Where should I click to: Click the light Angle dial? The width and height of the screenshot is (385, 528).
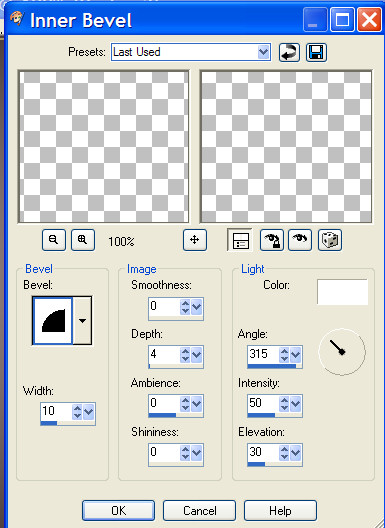pos(342,352)
